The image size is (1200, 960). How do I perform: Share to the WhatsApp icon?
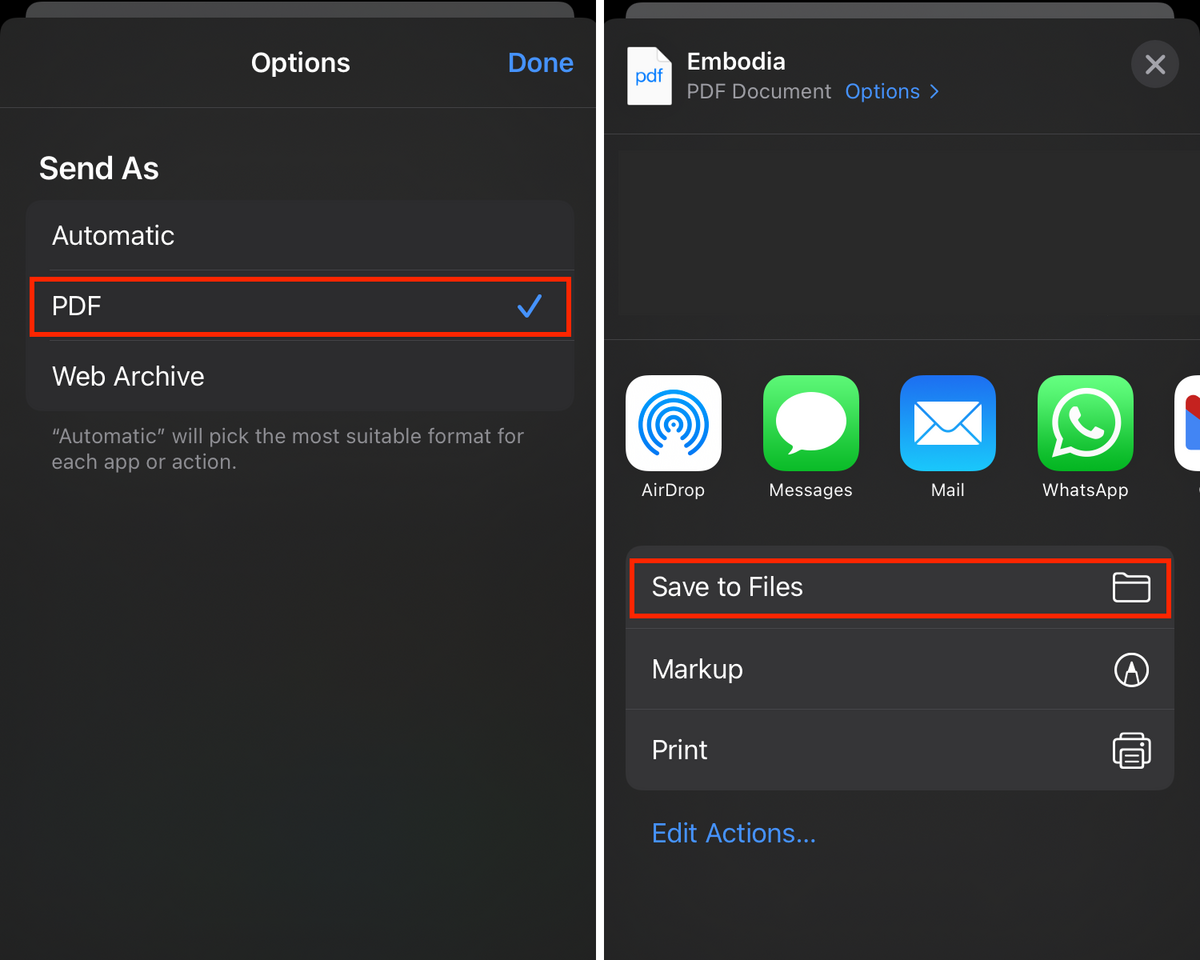[x=1085, y=423]
